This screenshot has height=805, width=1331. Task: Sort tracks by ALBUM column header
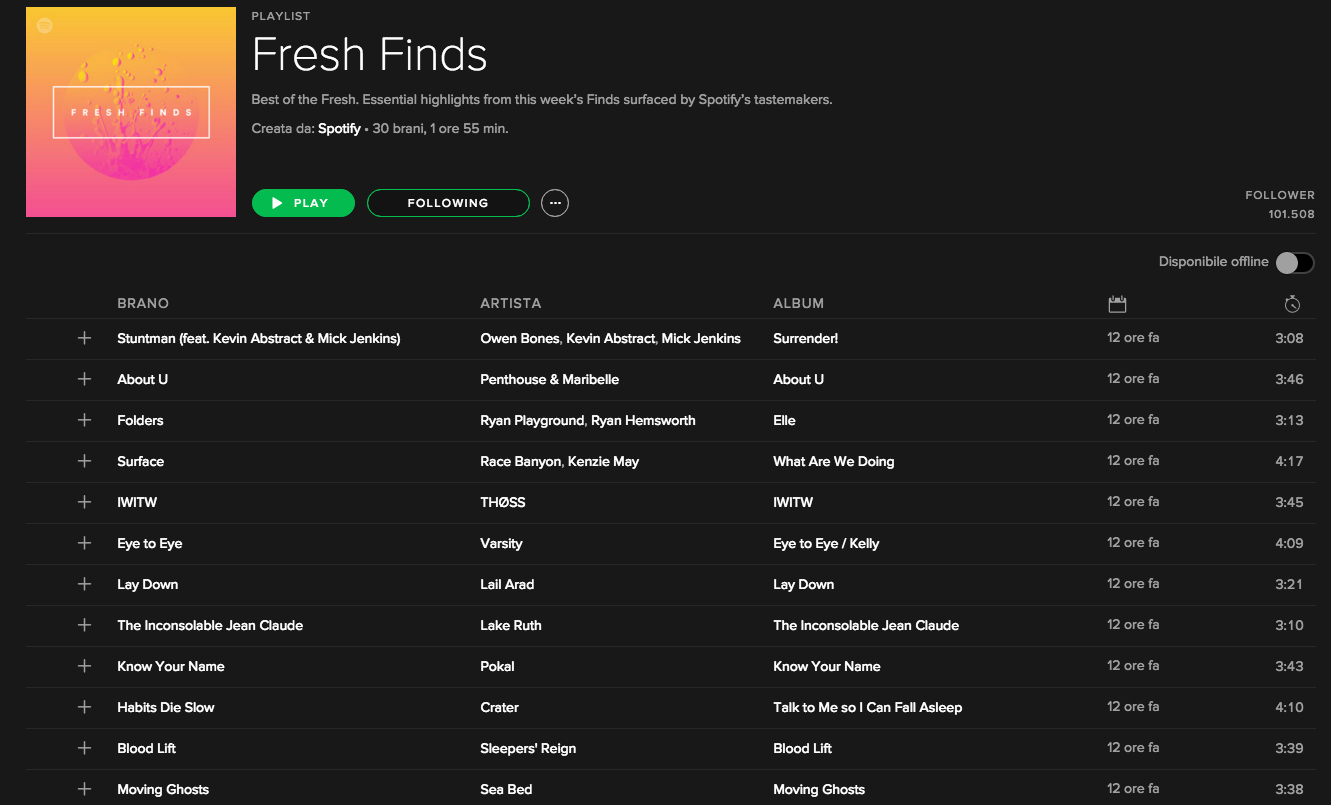click(x=798, y=303)
